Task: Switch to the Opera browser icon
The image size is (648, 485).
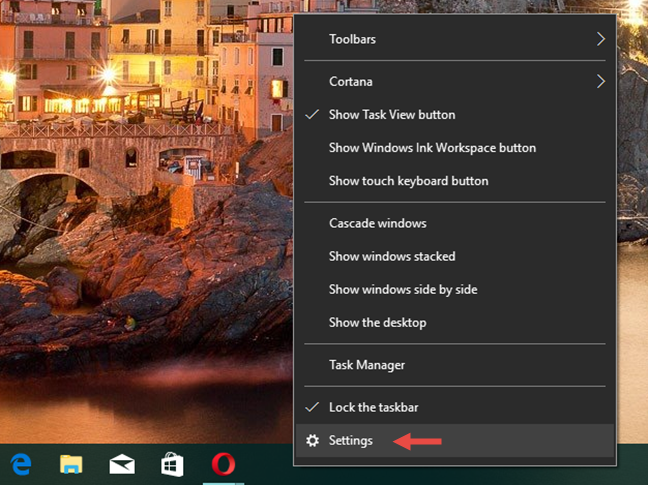Action: (223, 465)
